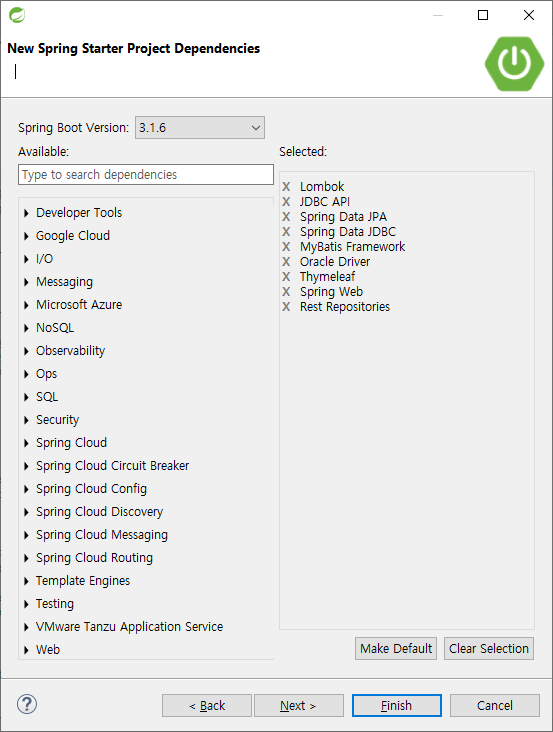Screen dimensions: 553x732
Task: Expand the I/O category arrow
Action: pos(26,259)
